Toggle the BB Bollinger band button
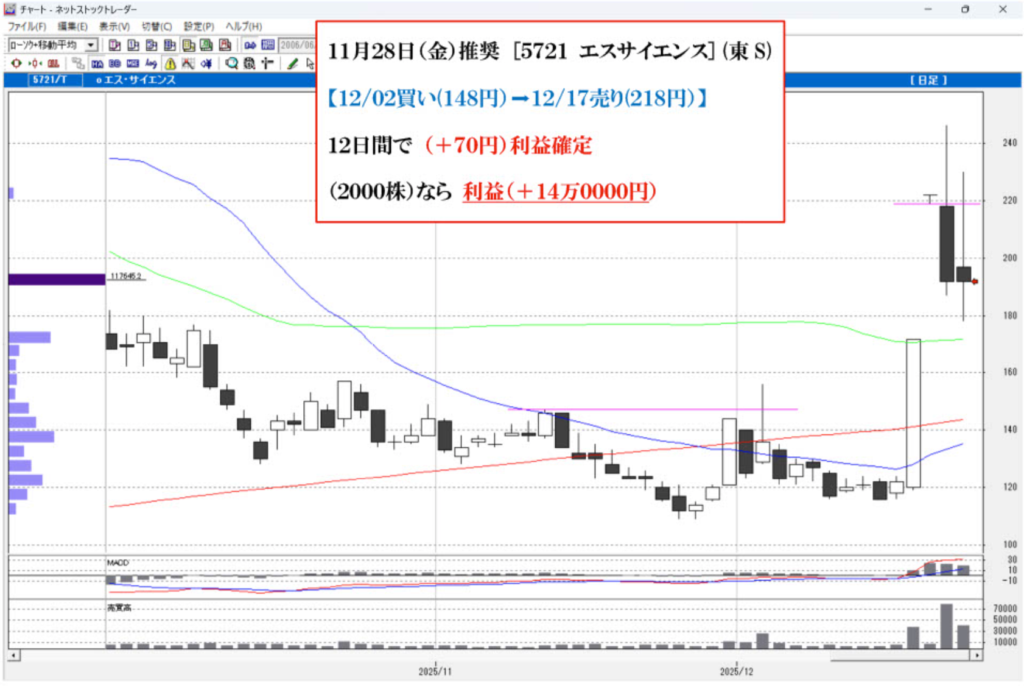This screenshot has width=1024, height=686. (116, 62)
